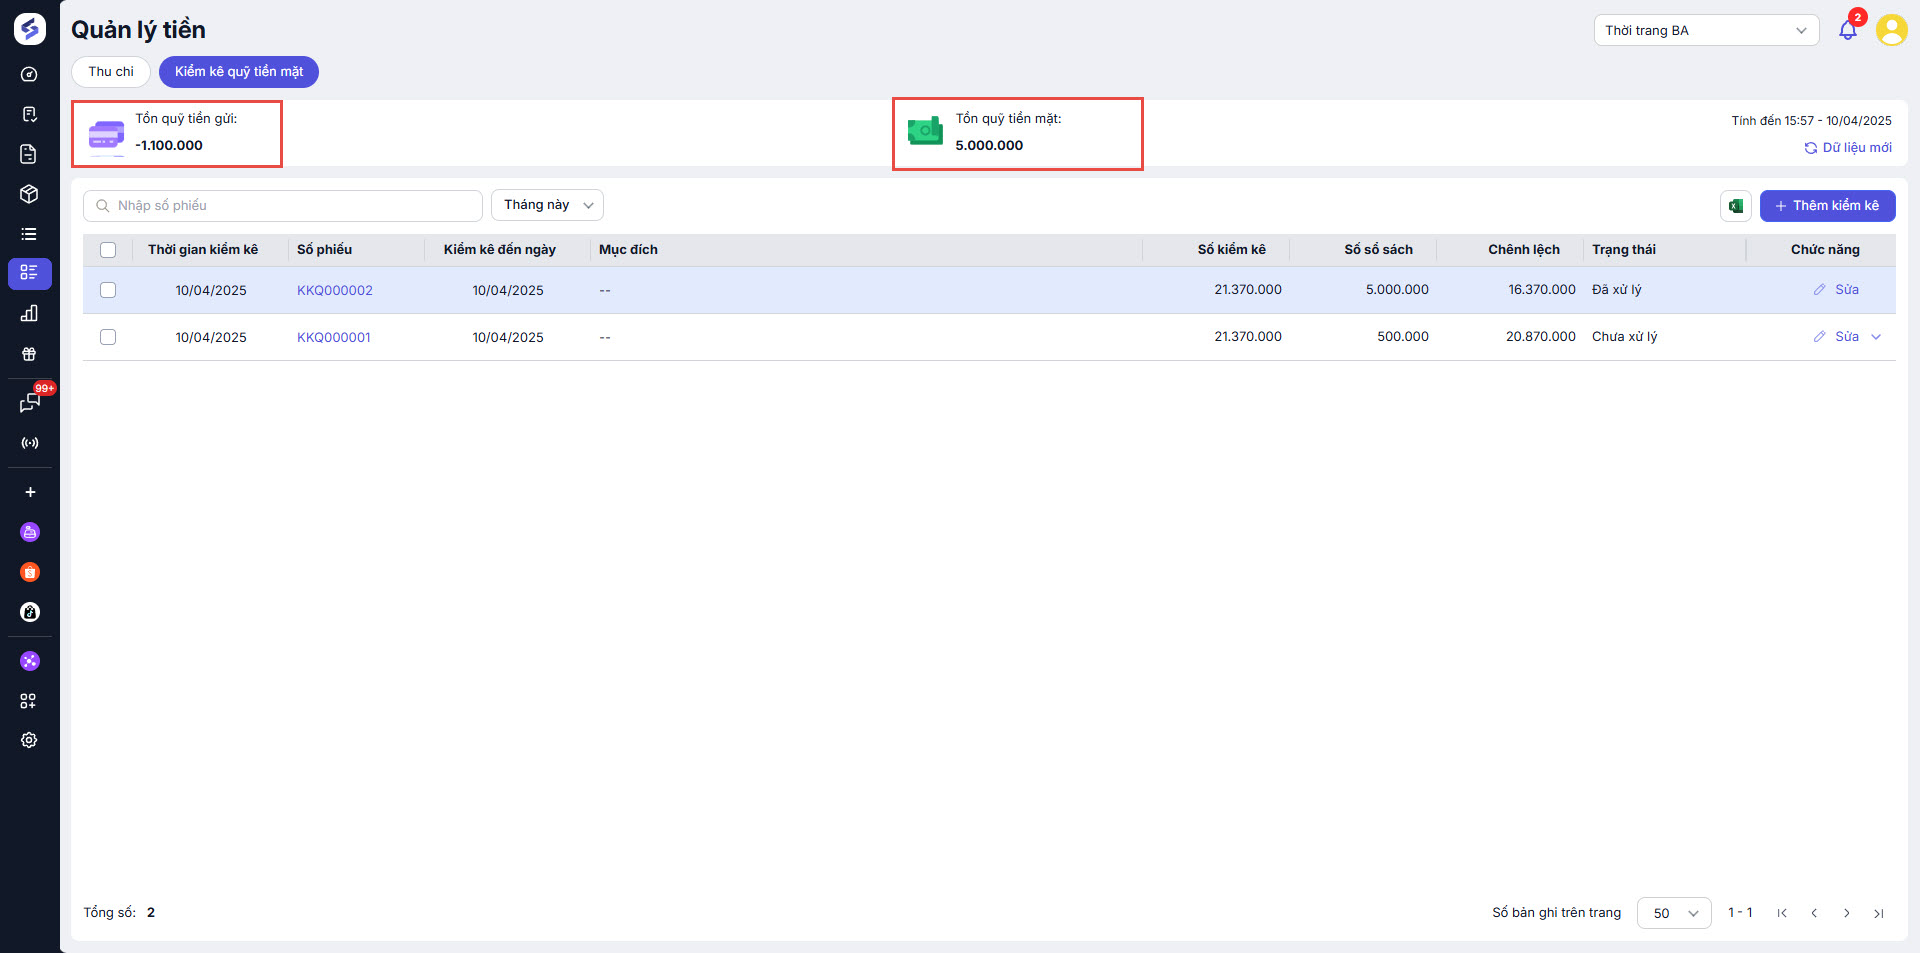Open notifications bell icon
The width and height of the screenshot is (1920, 953).
[x=1848, y=30]
